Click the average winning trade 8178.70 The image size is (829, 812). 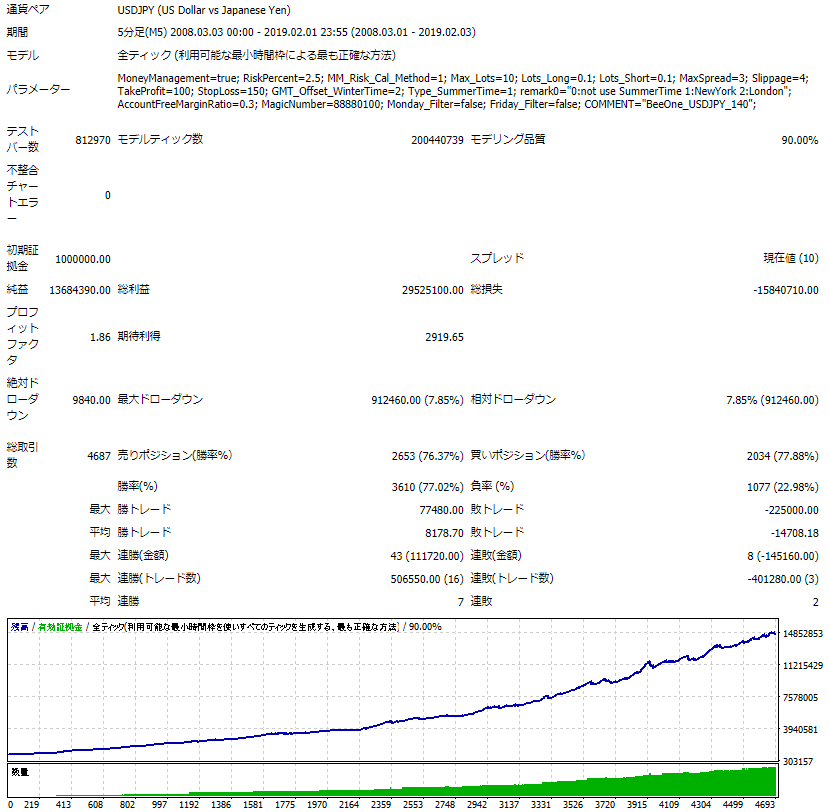pos(444,533)
